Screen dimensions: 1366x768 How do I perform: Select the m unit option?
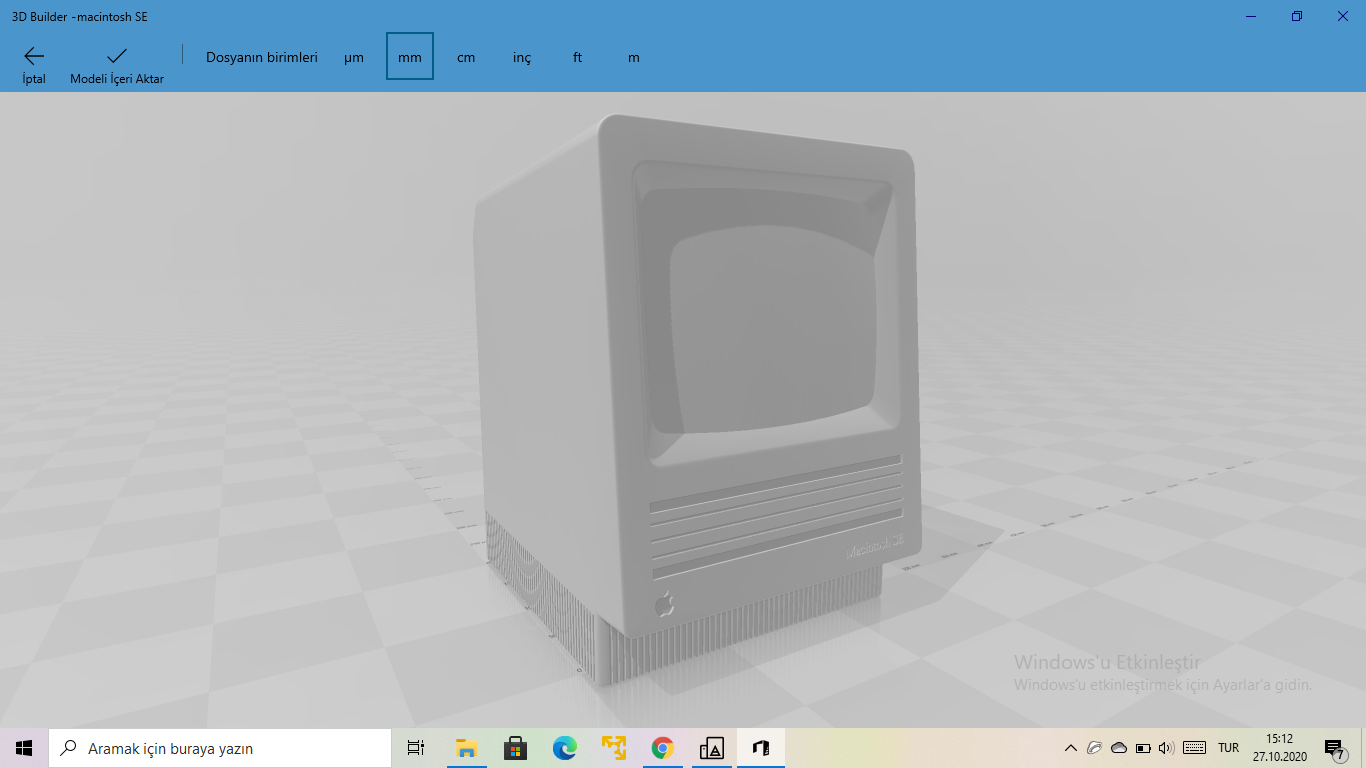pos(634,57)
